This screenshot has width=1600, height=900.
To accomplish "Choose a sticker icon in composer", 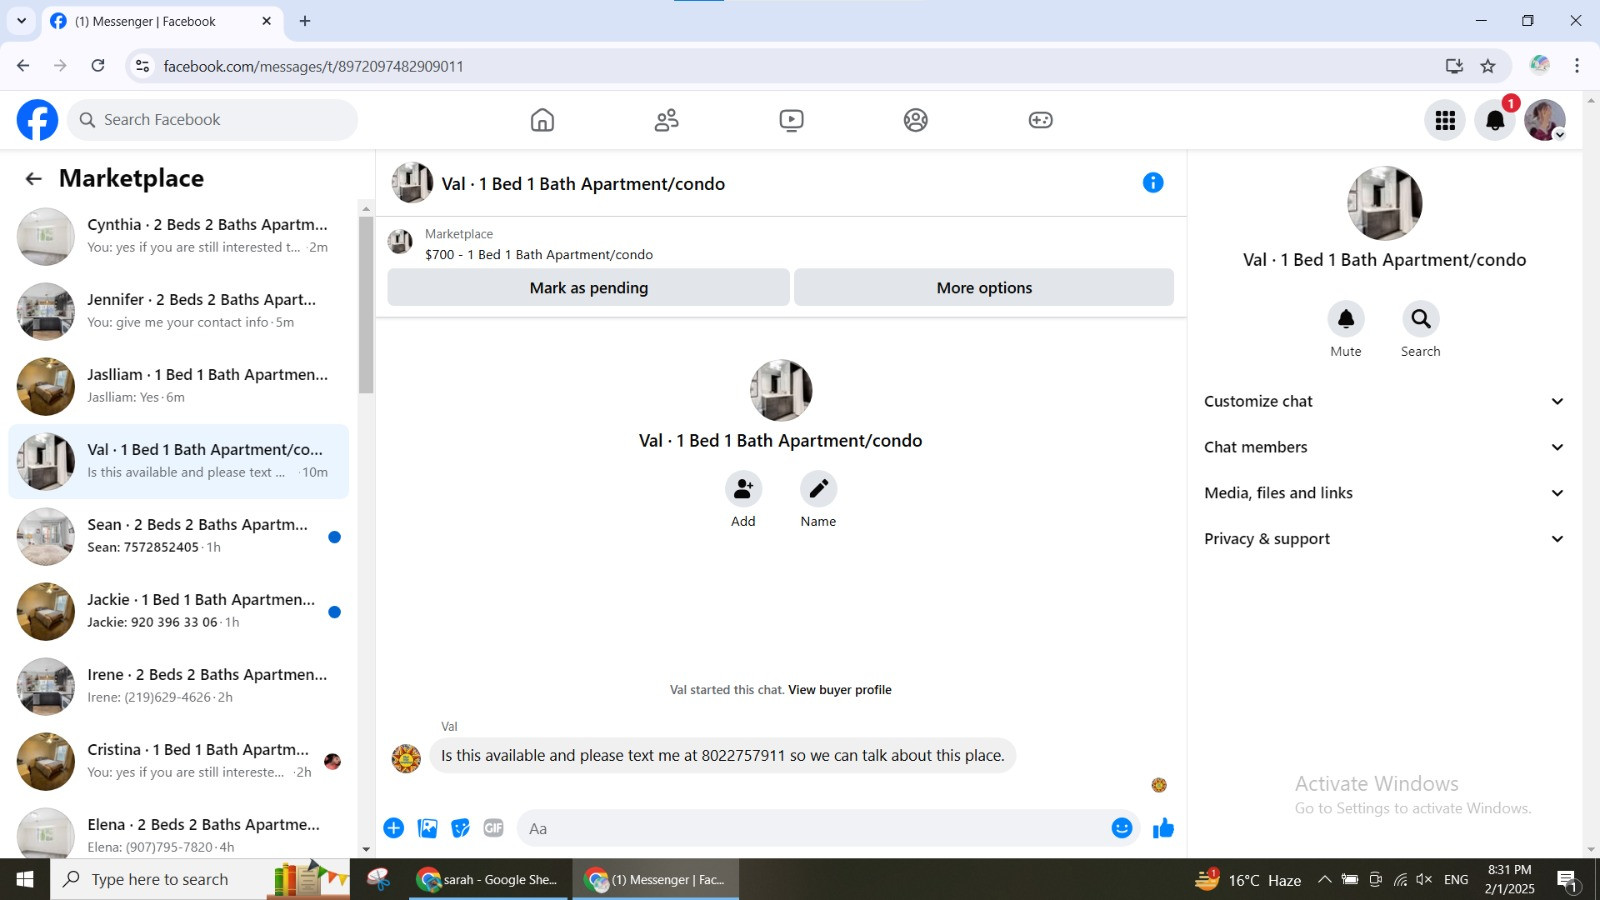I will [x=460, y=828].
